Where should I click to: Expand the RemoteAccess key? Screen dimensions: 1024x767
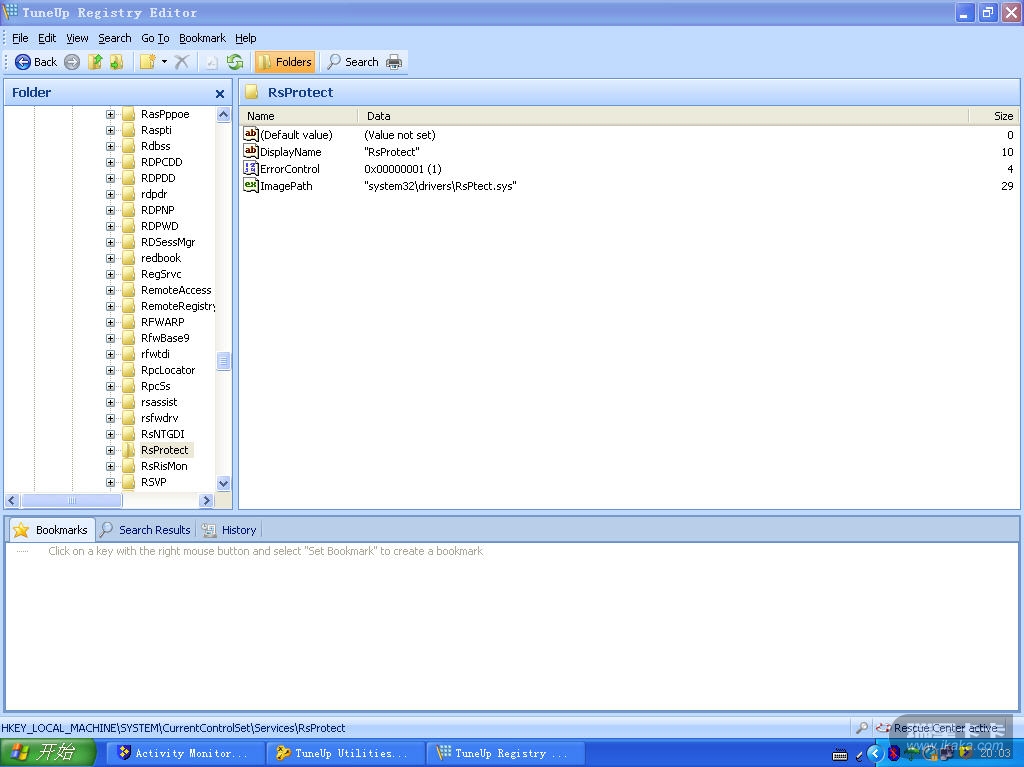pos(110,290)
